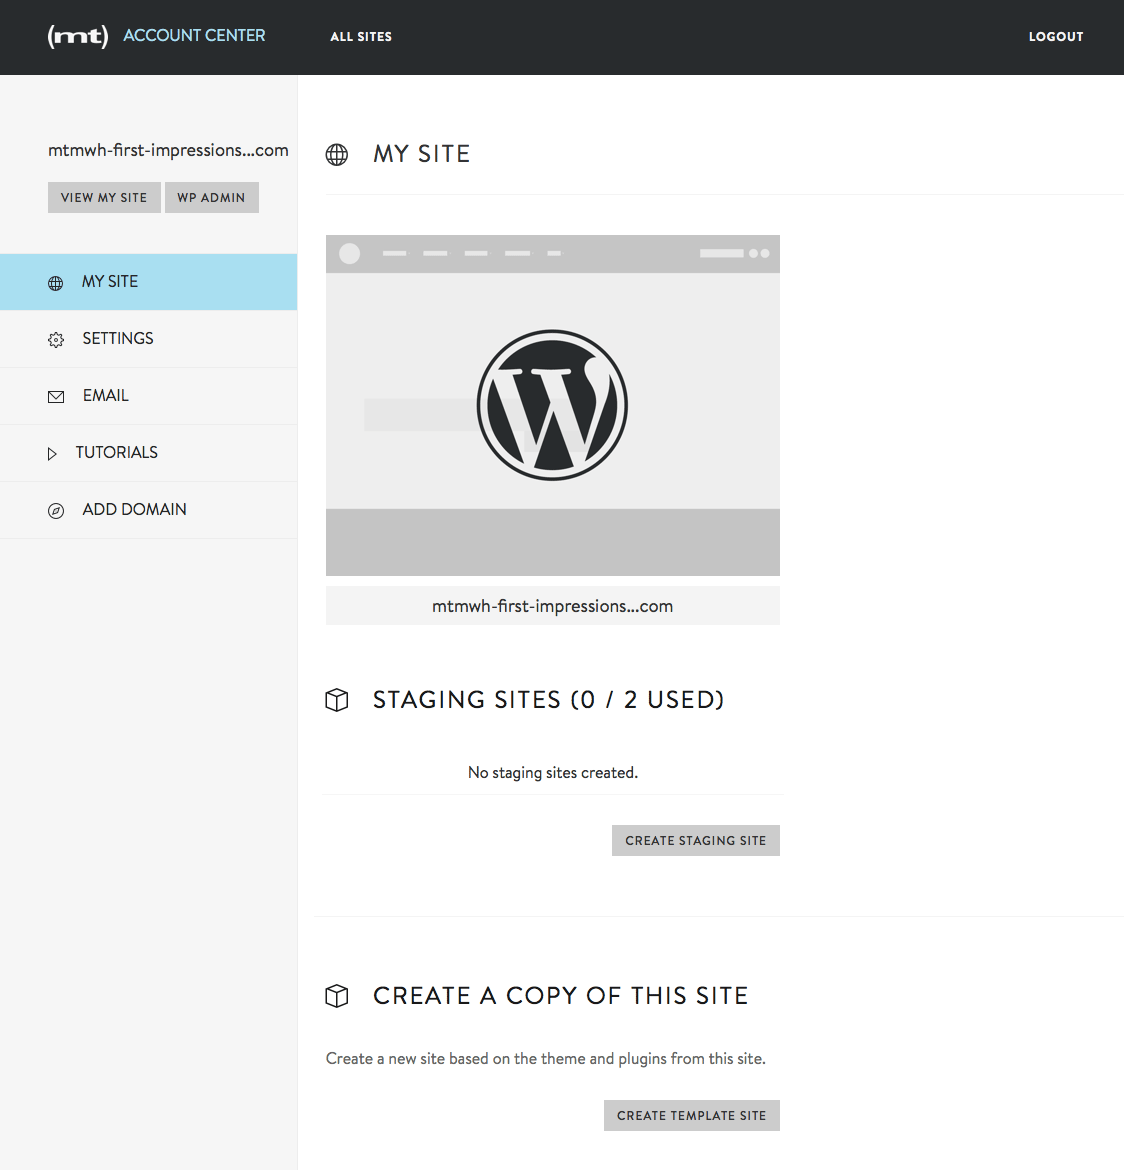This screenshot has height=1170, width=1124.
Task: Open Tutorials in the sidebar
Action: tap(149, 453)
